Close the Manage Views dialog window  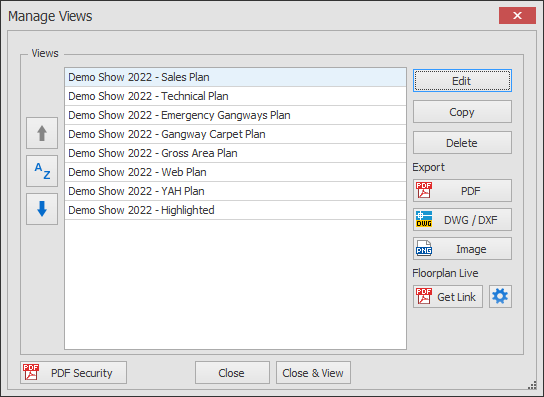(x=517, y=16)
